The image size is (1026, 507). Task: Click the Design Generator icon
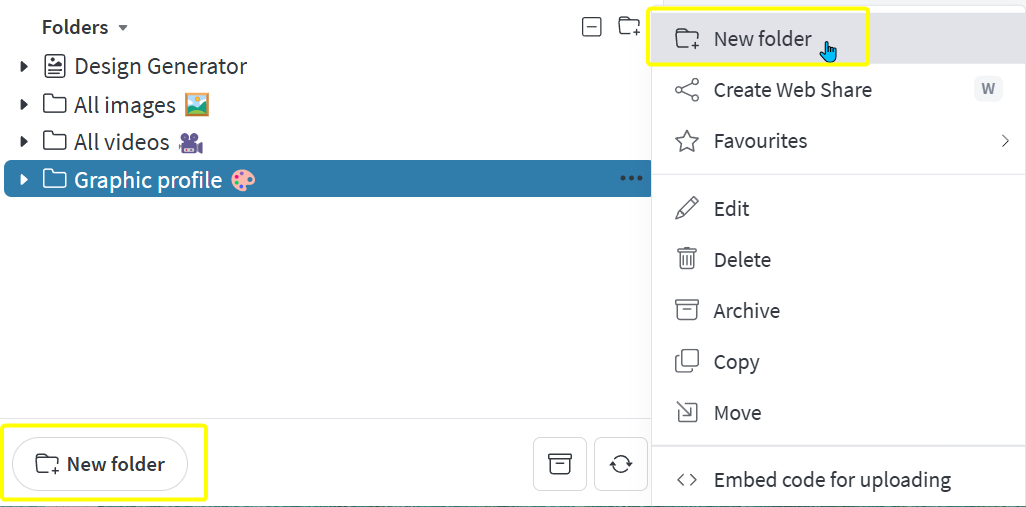coord(55,66)
